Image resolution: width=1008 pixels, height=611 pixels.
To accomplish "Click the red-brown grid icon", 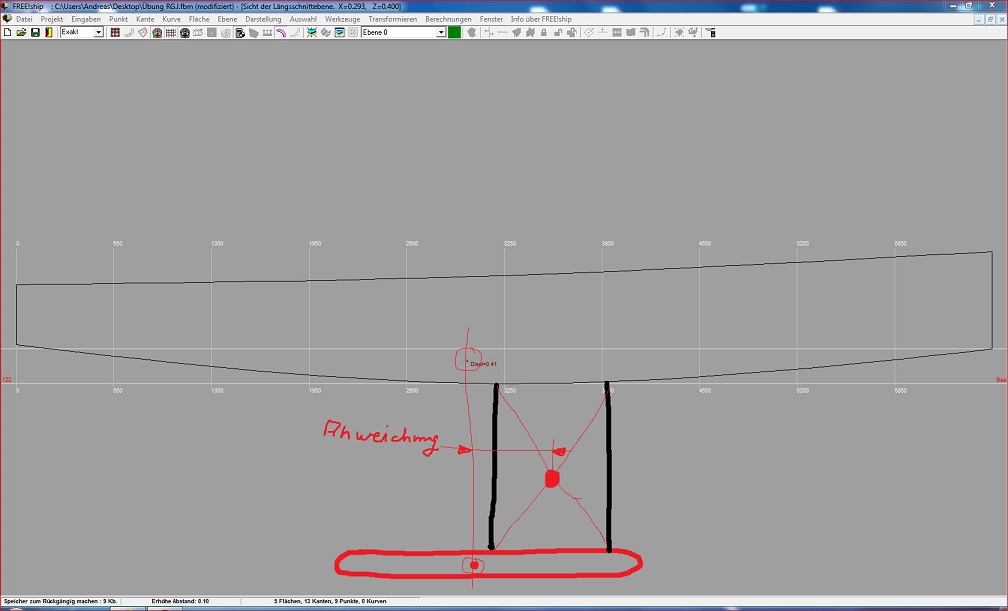I will 115,33.
